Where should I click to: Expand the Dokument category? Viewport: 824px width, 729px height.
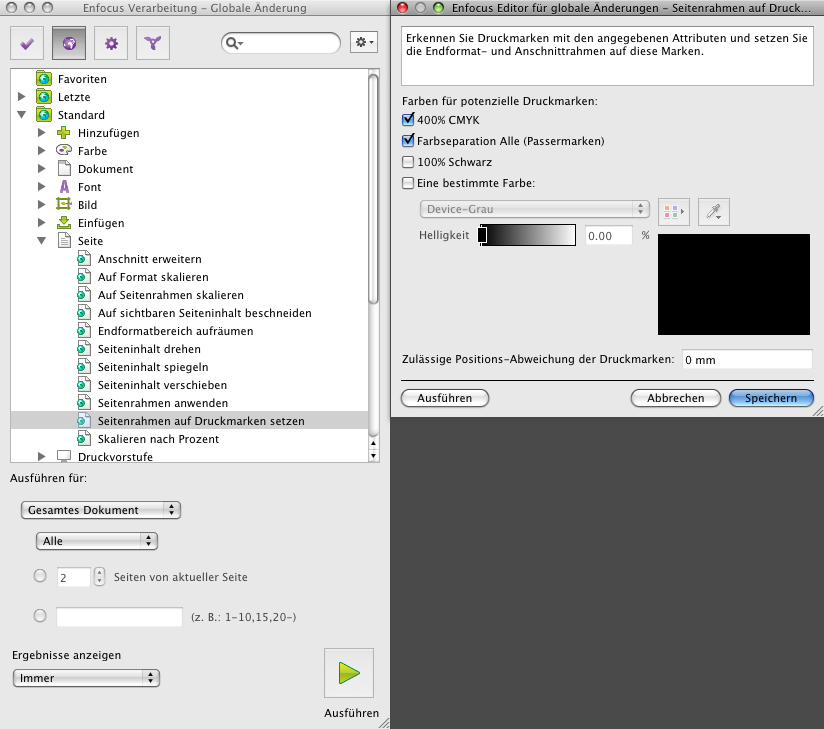42,169
